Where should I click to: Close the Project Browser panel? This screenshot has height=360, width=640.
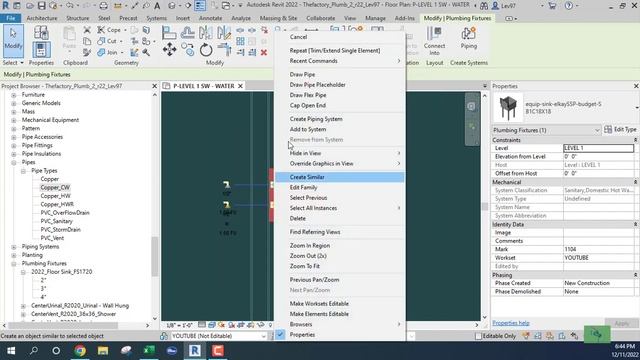(x=154, y=86)
